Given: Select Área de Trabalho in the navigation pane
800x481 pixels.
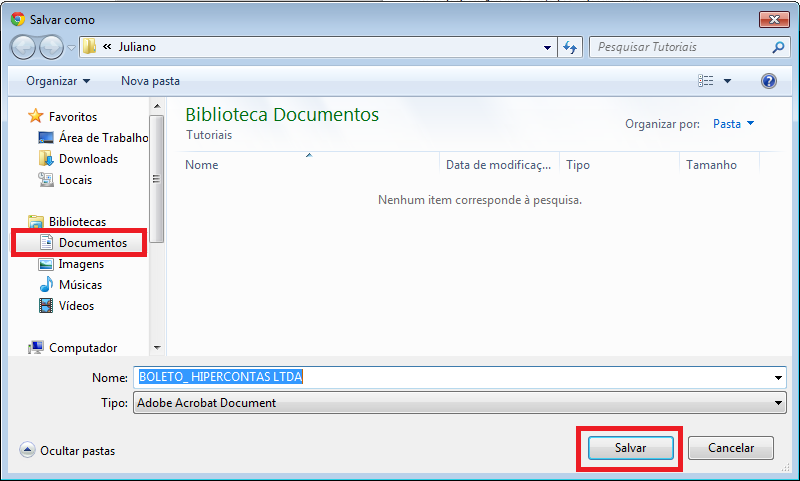Looking at the screenshot, I should [x=104, y=138].
